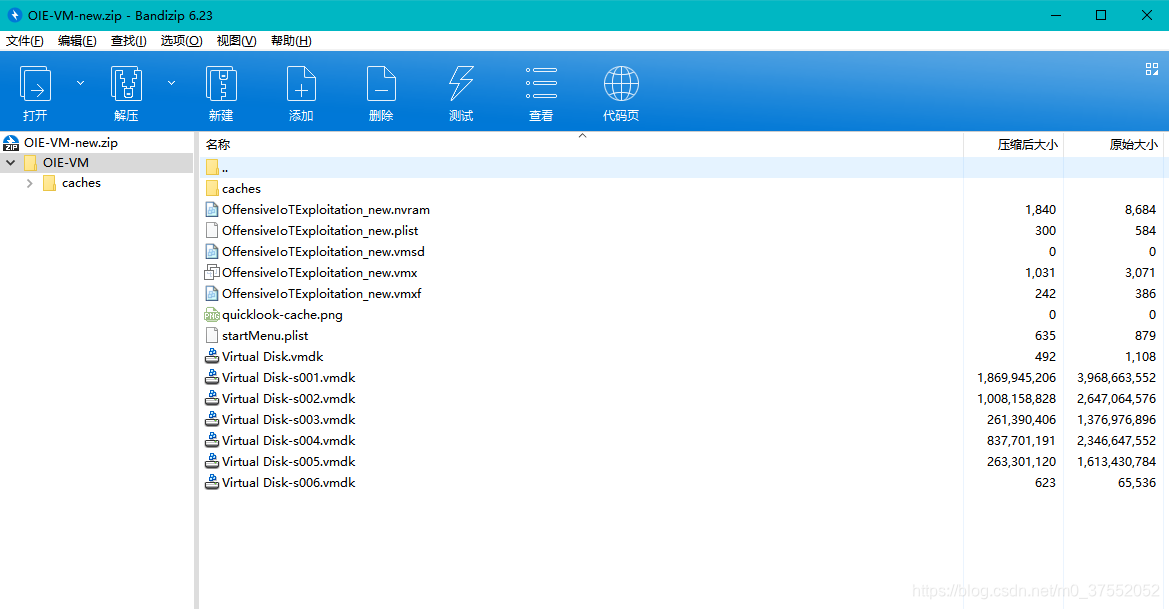Select the caches folder in the tree panel
The image size is (1169, 609).
click(81, 183)
